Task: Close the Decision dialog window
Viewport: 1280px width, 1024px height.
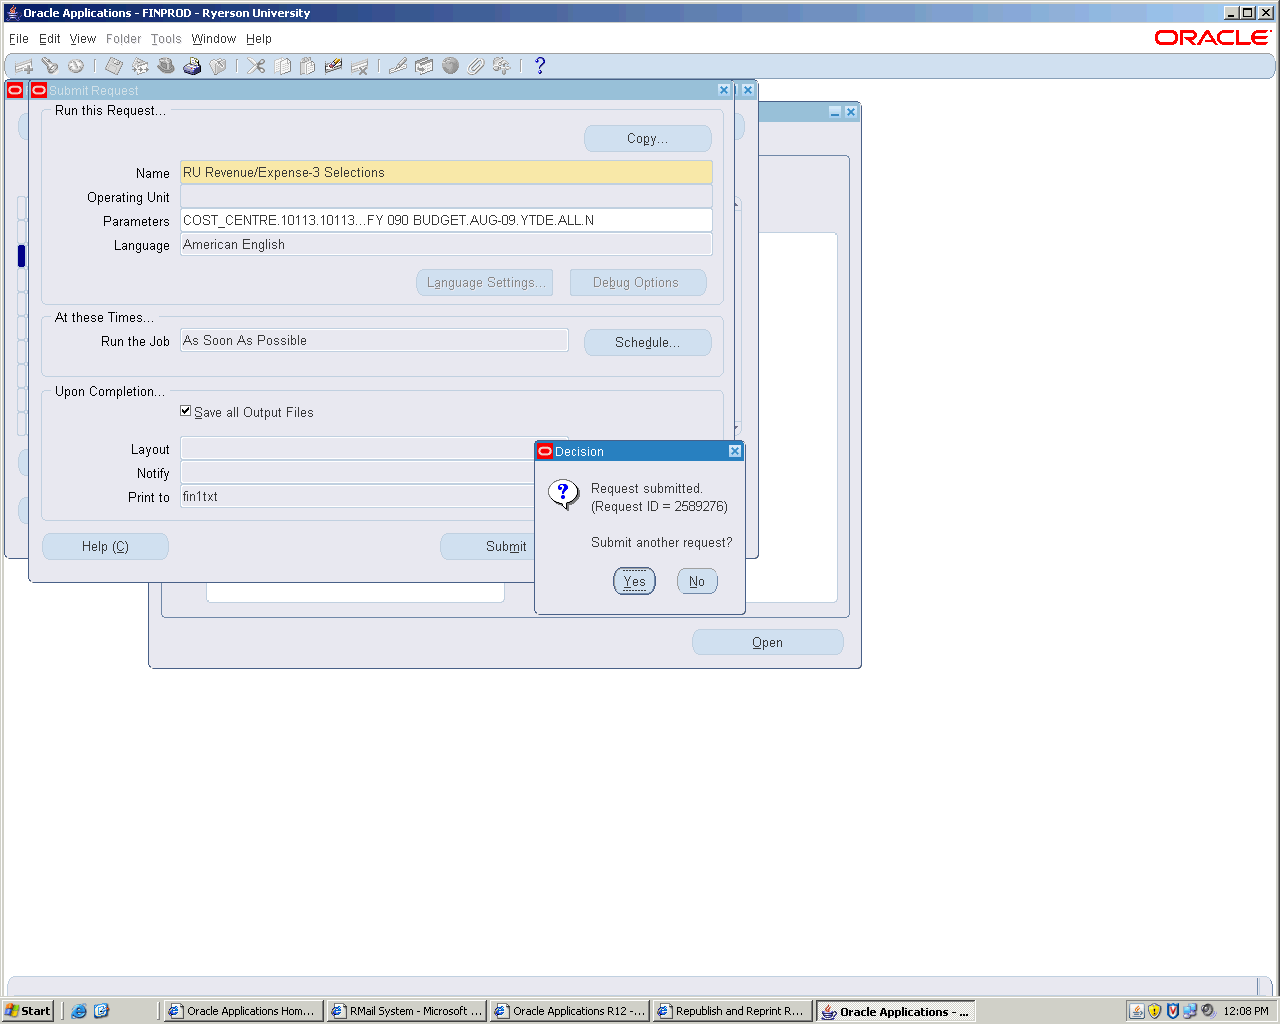Action: (x=735, y=451)
